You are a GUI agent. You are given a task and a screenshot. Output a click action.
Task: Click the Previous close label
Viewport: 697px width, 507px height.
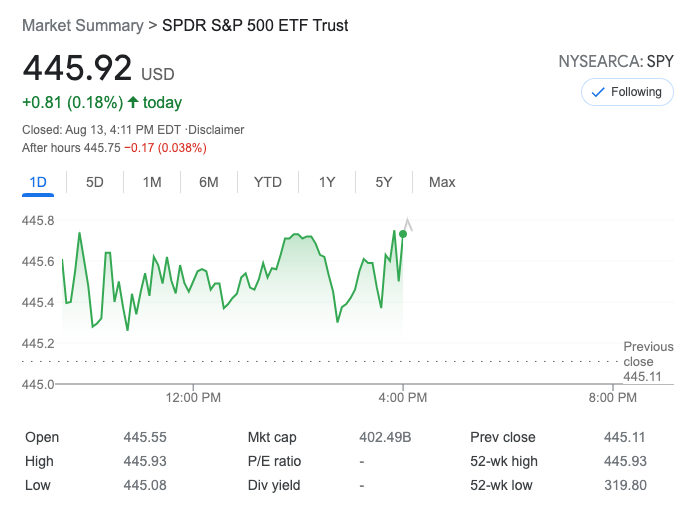pyautogui.click(x=648, y=354)
